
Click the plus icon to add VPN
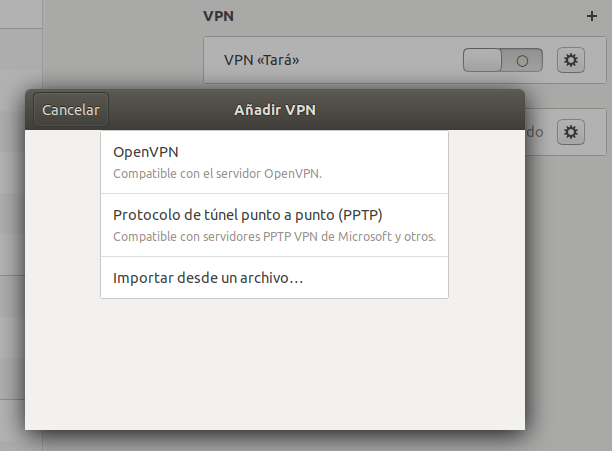[590, 17]
